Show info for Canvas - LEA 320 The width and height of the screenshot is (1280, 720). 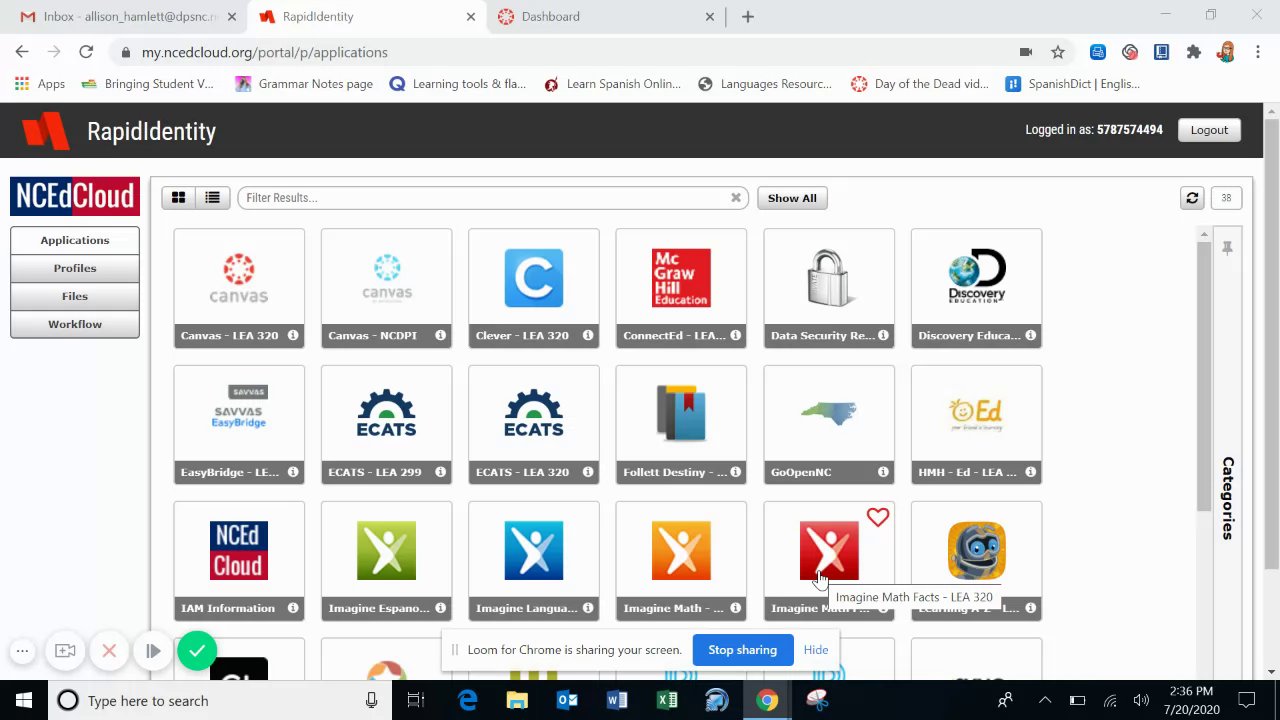(x=293, y=335)
